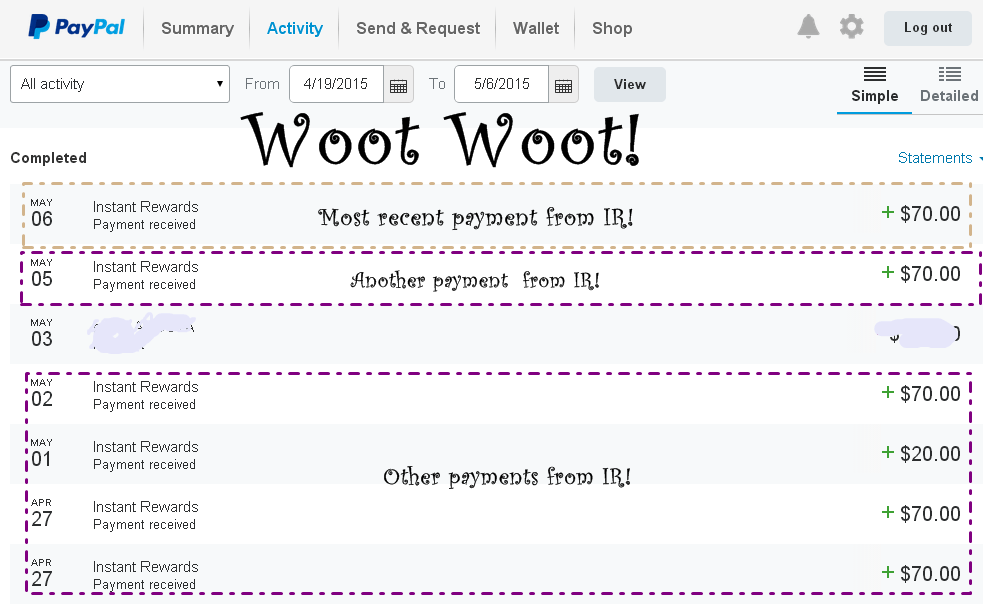Image resolution: width=983 pixels, height=609 pixels.
Task: Click the Completed section heading
Action: [x=49, y=158]
